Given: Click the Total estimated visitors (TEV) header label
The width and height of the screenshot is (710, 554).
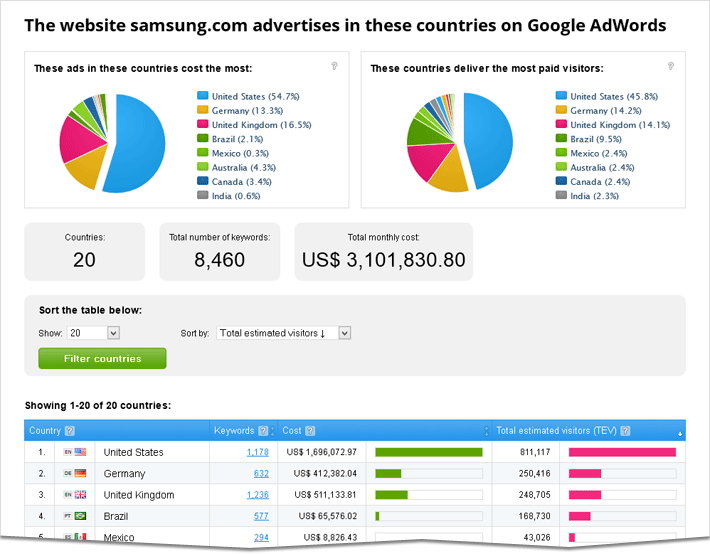Looking at the screenshot, I should [556, 431].
